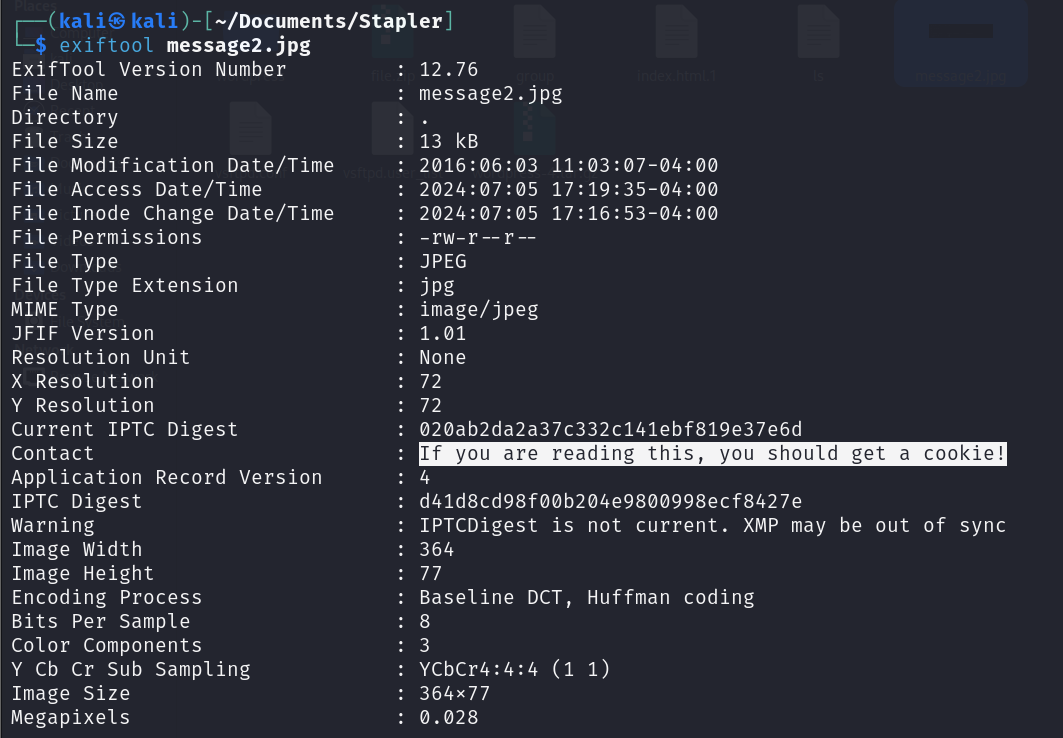Click the ExifTool version 12.76 value
1063x738 pixels.
[448, 70]
